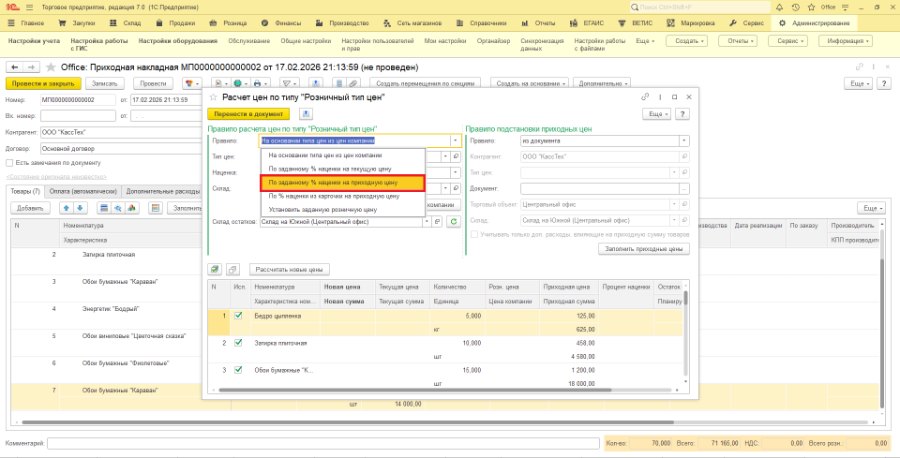The height and width of the screenshot is (458, 900).
Task: Click the move row down arrow icon
Action: (x=80, y=208)
